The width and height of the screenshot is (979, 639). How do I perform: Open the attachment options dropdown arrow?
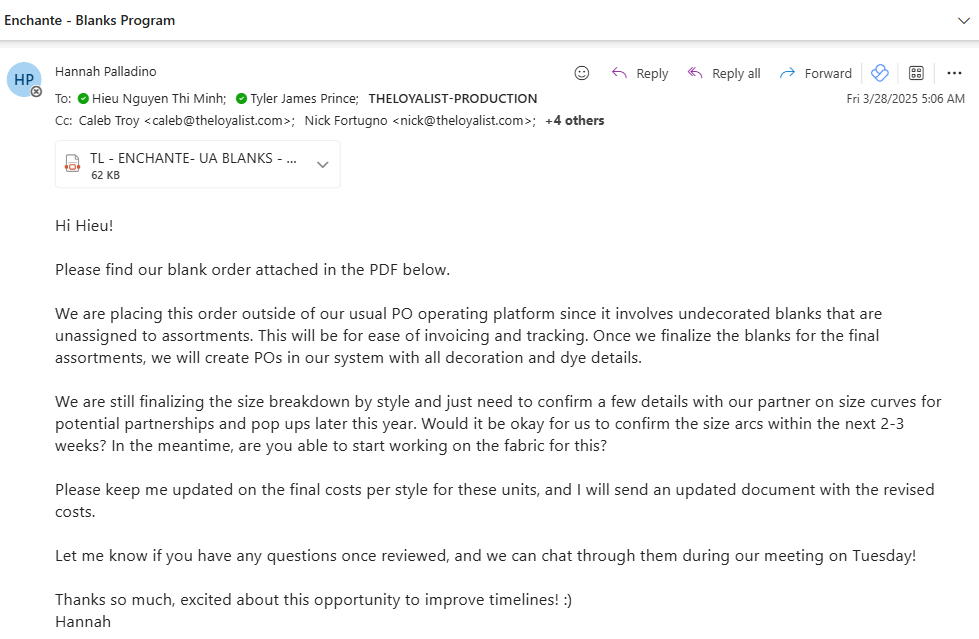[322, 165]
